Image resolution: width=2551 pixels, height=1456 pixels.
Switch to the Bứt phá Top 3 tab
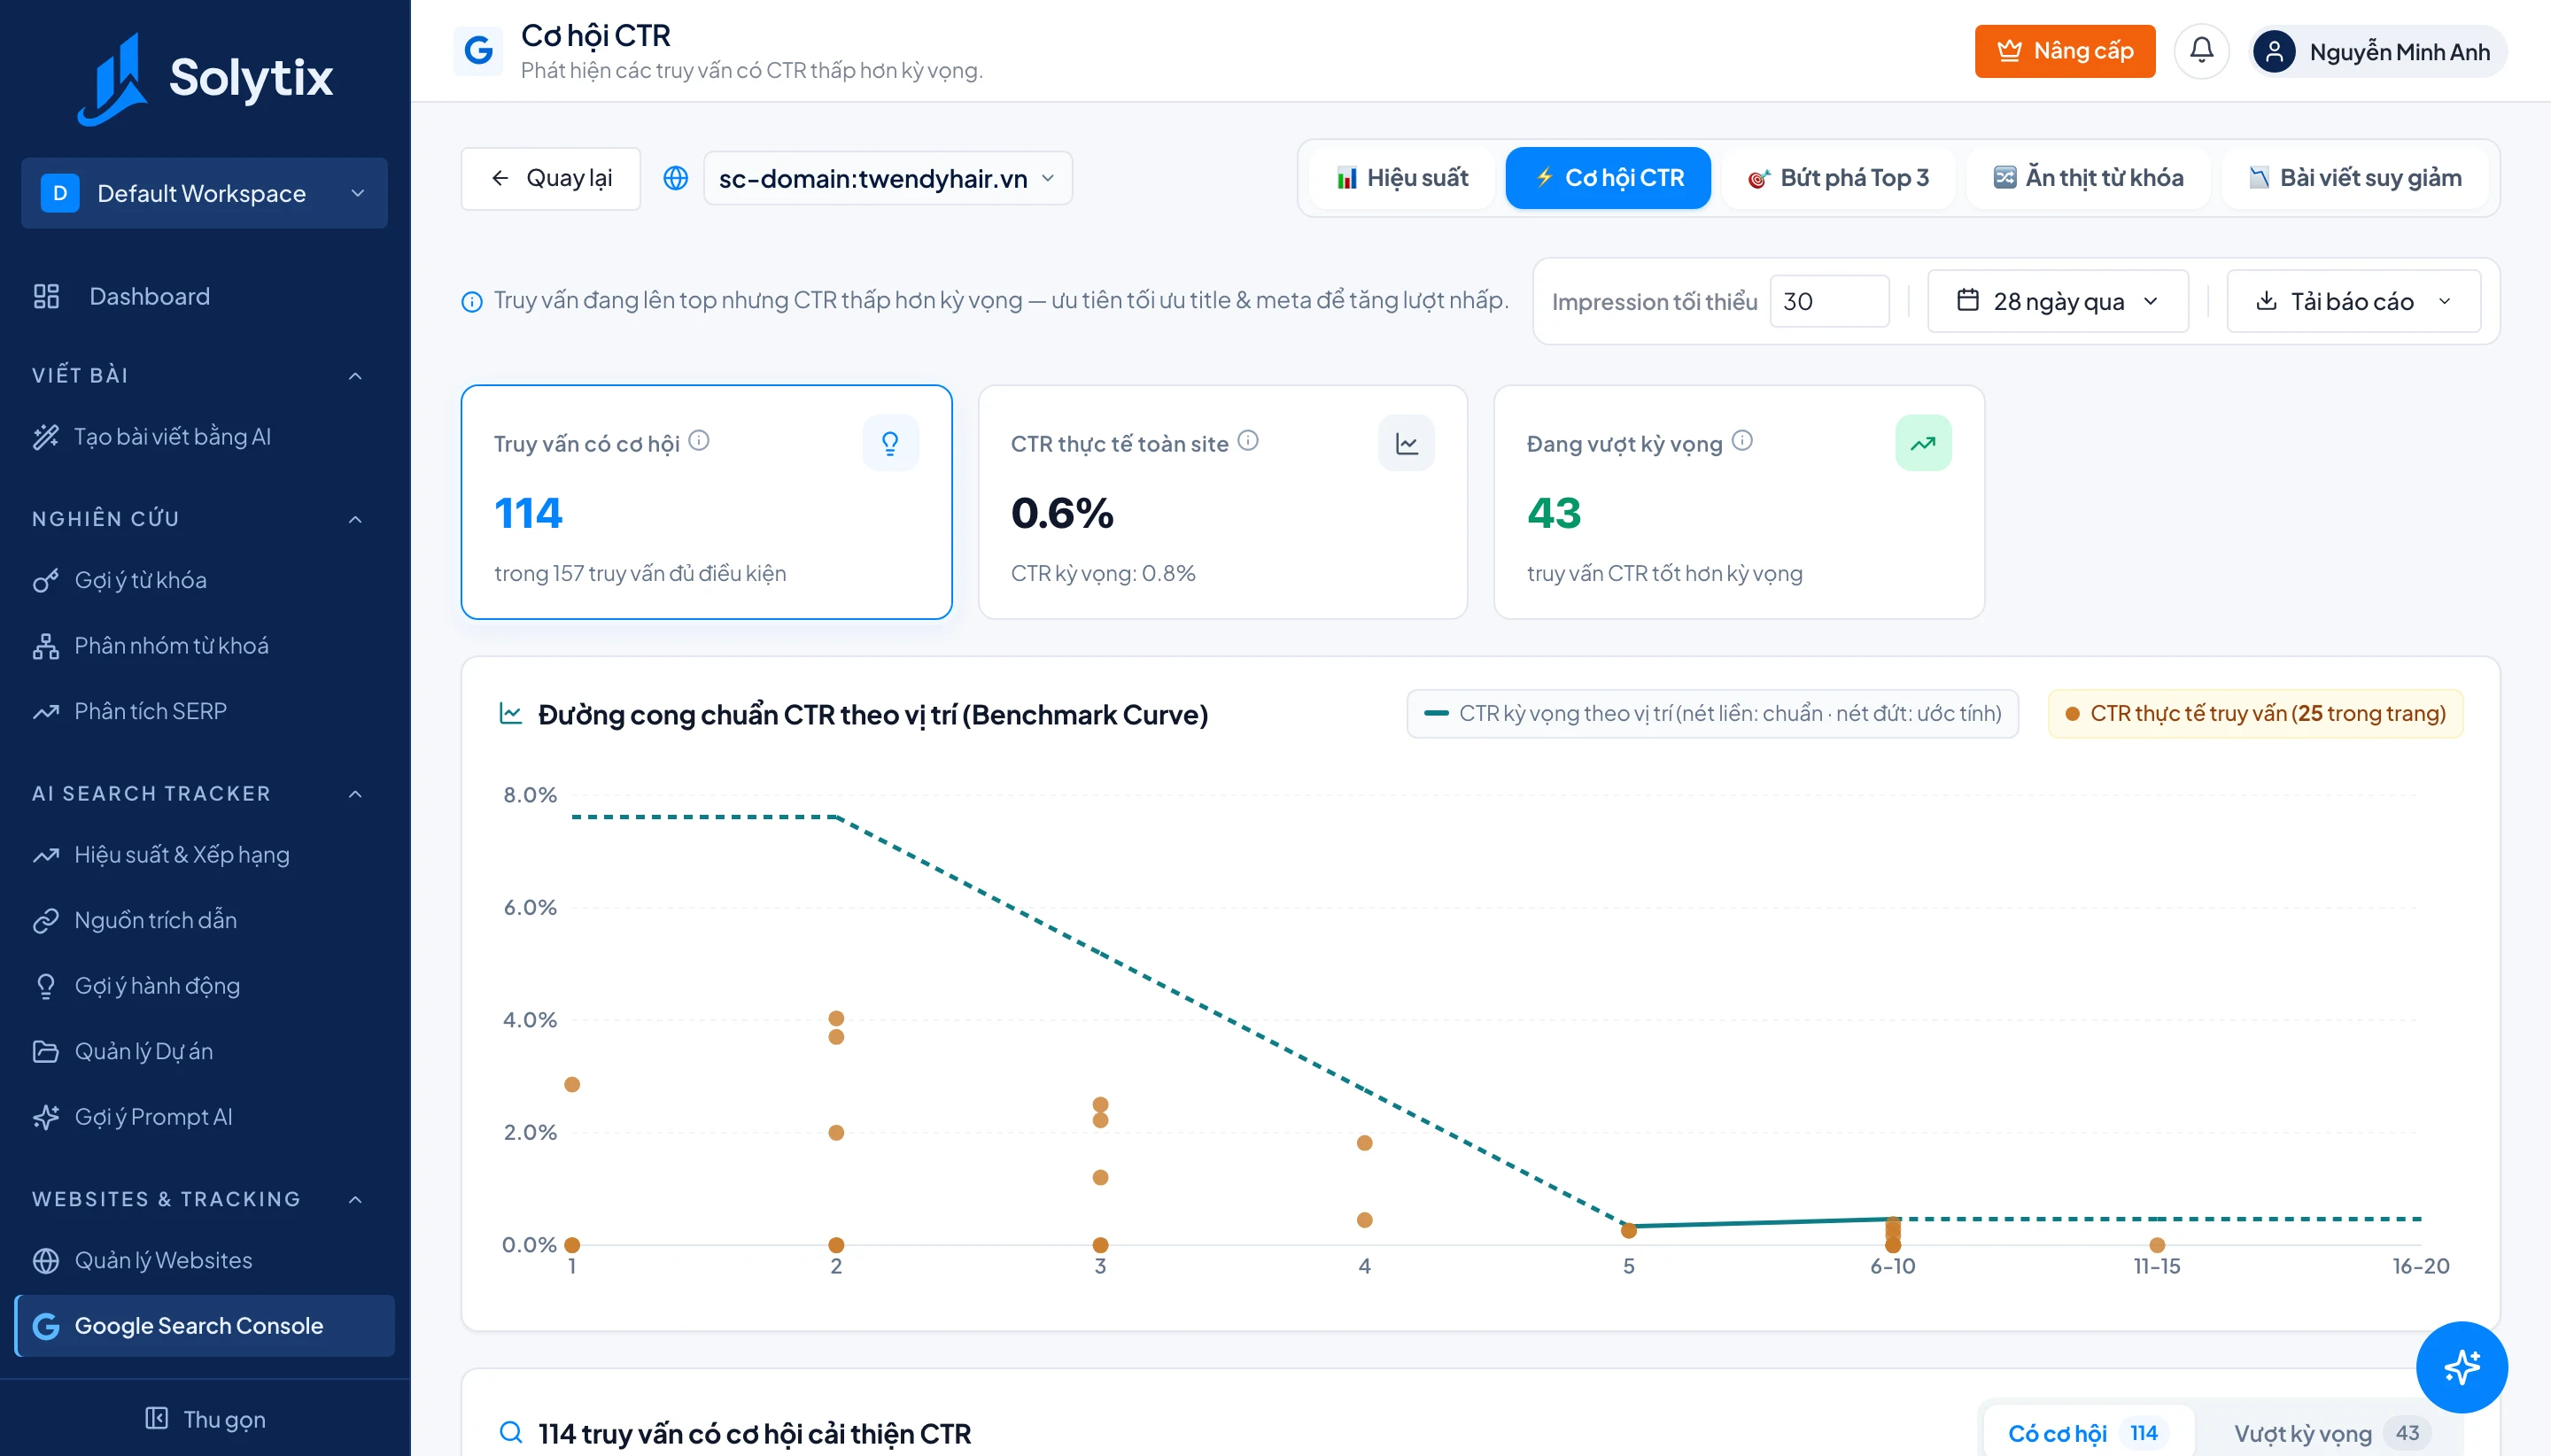coord(1838,178)
